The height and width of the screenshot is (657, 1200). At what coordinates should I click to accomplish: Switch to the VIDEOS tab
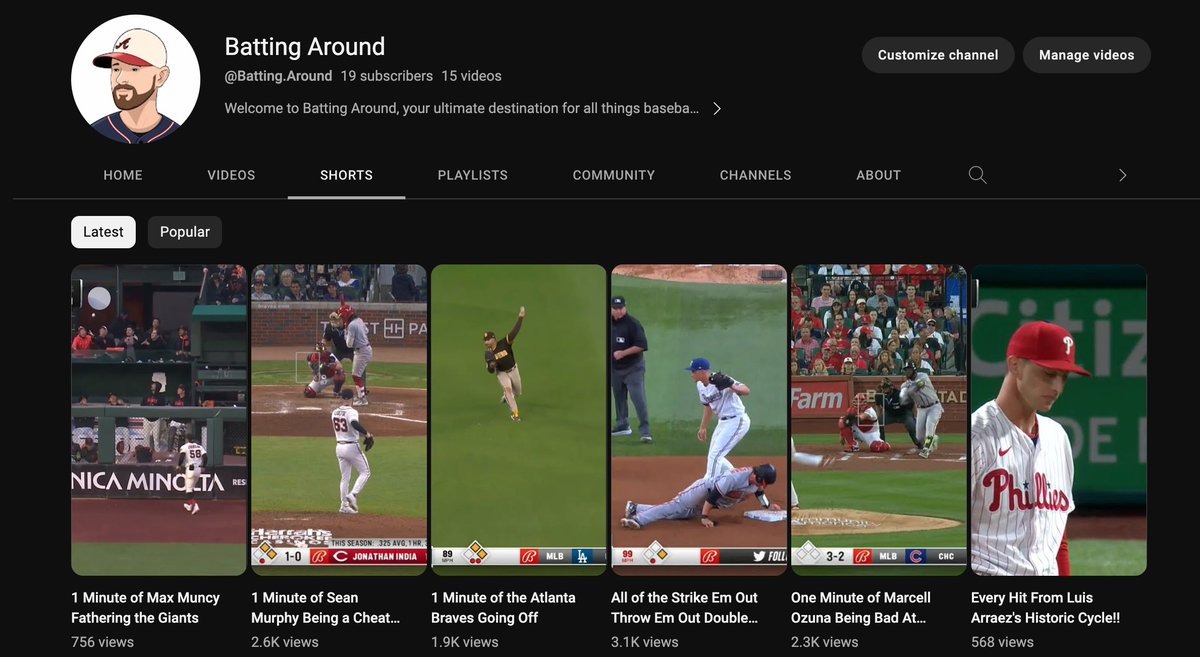coord(231,174)
